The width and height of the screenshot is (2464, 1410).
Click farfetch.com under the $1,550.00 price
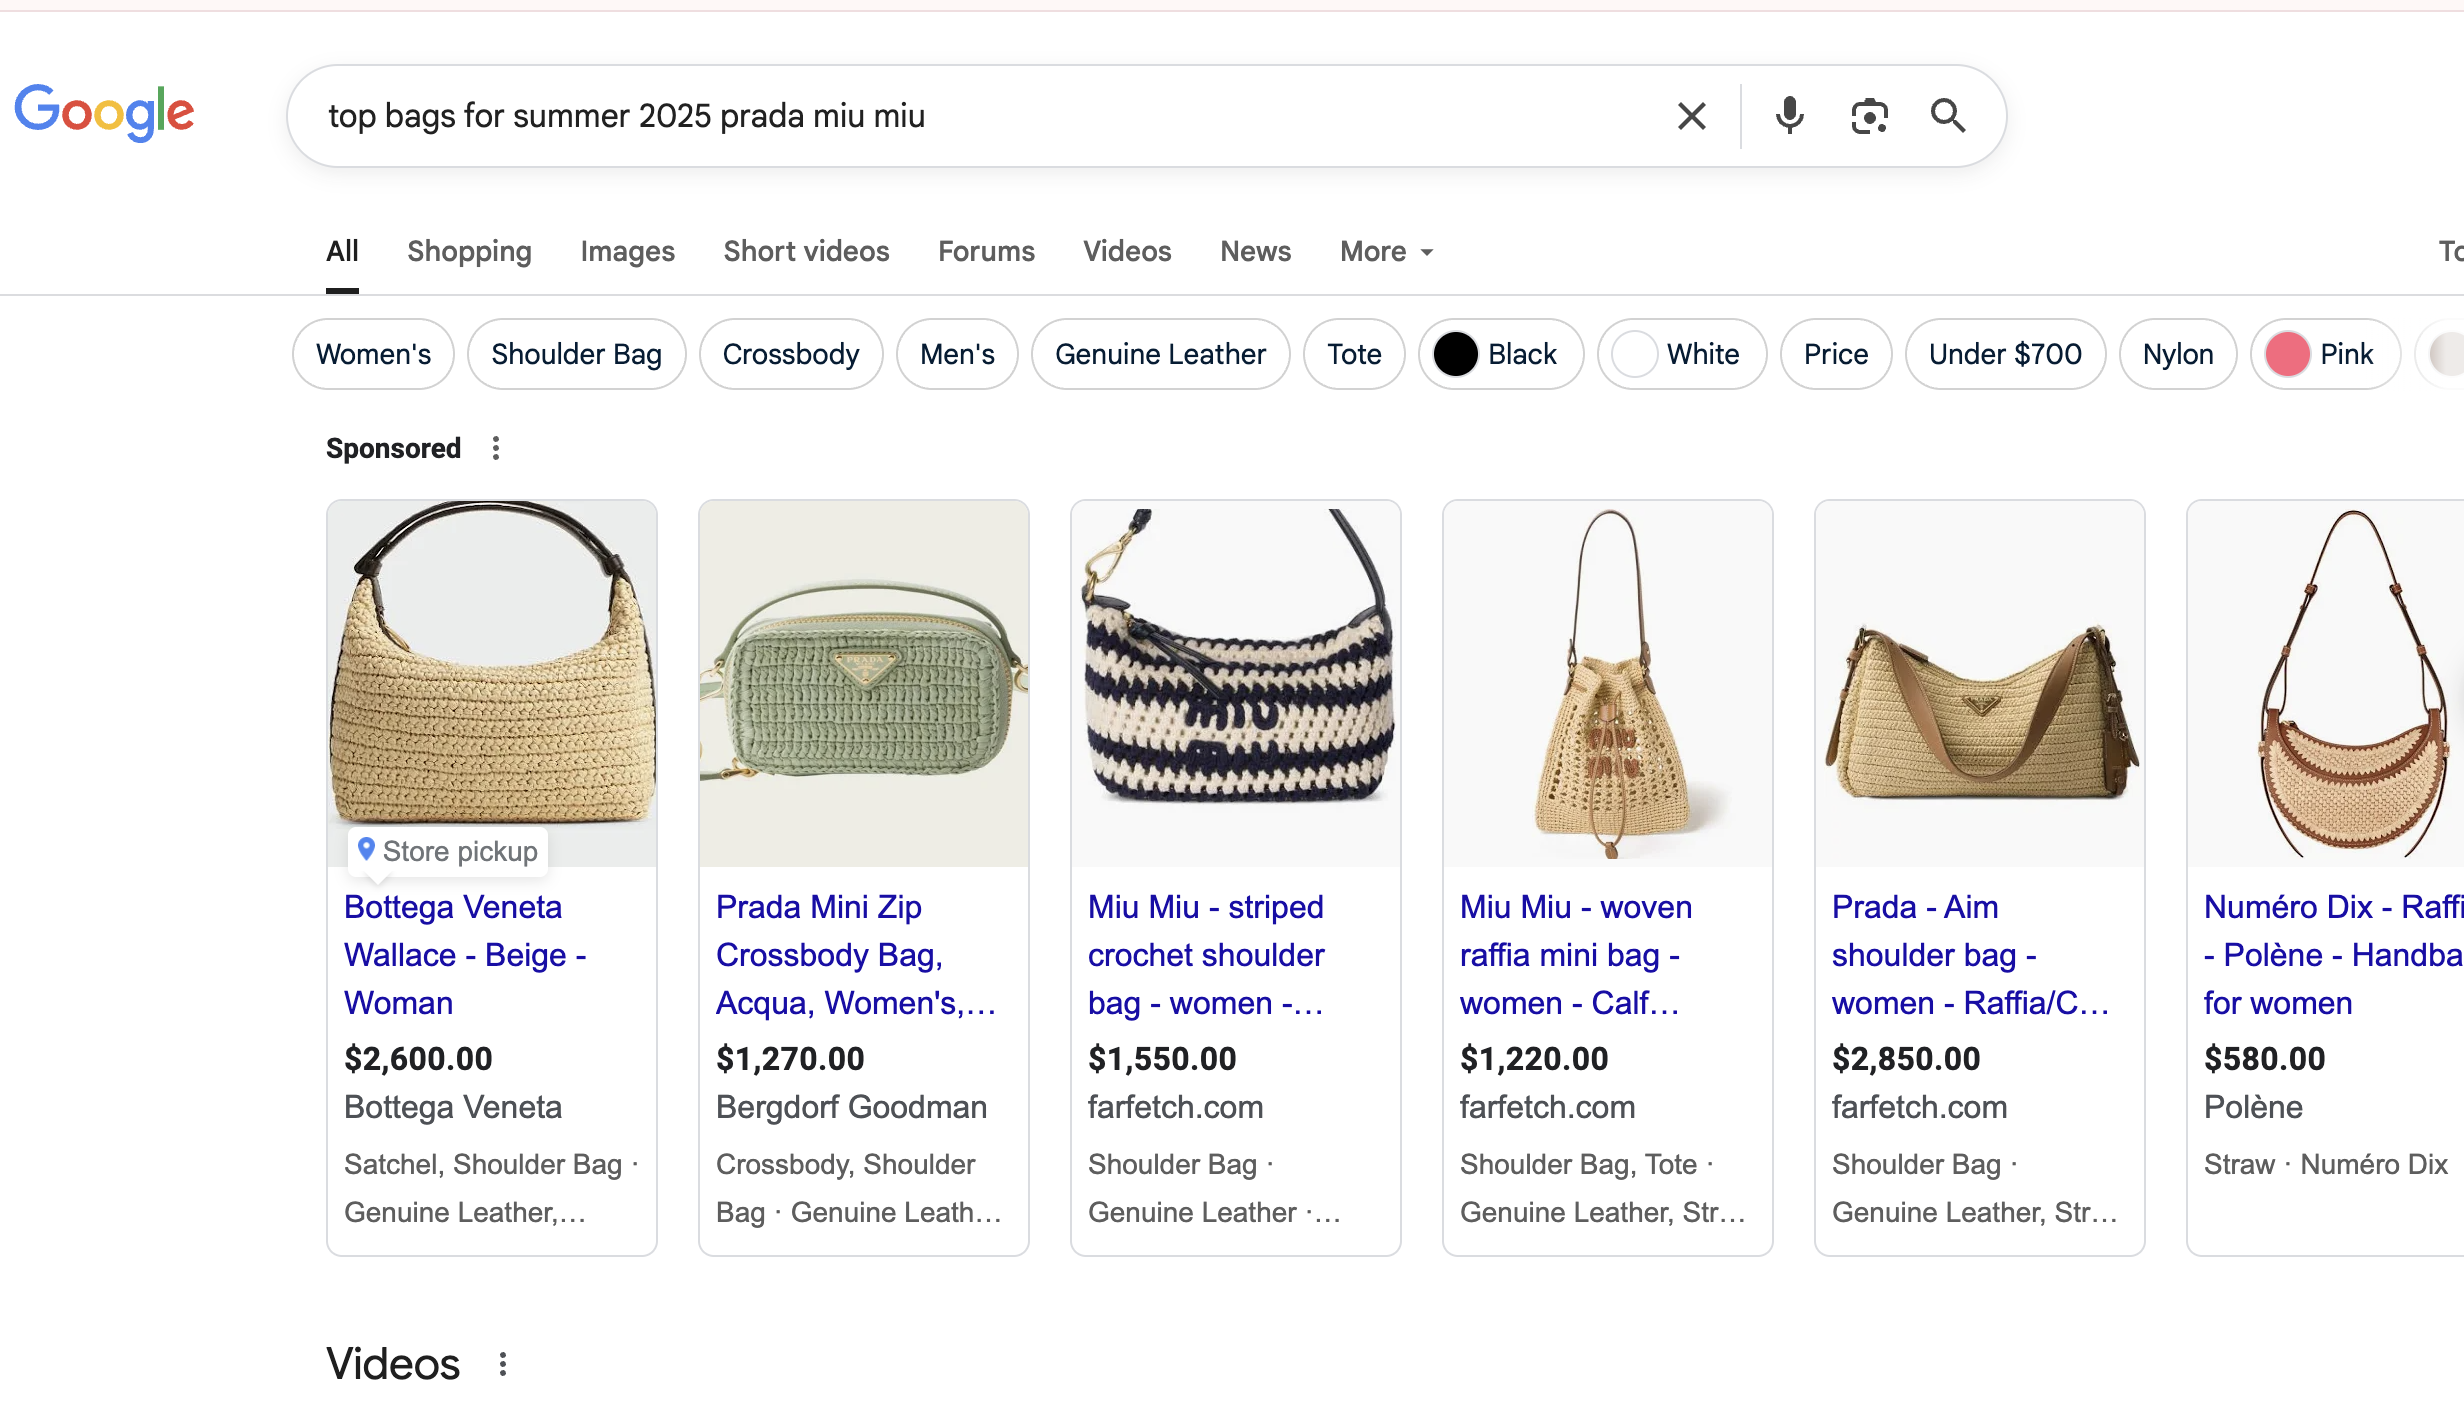coord(1175,1107)
